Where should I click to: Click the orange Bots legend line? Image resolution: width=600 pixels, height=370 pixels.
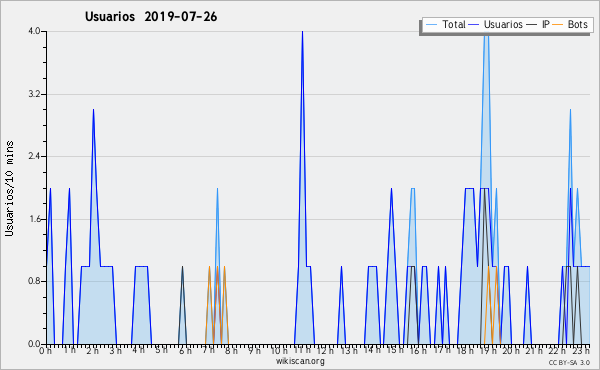click(558, 25)
